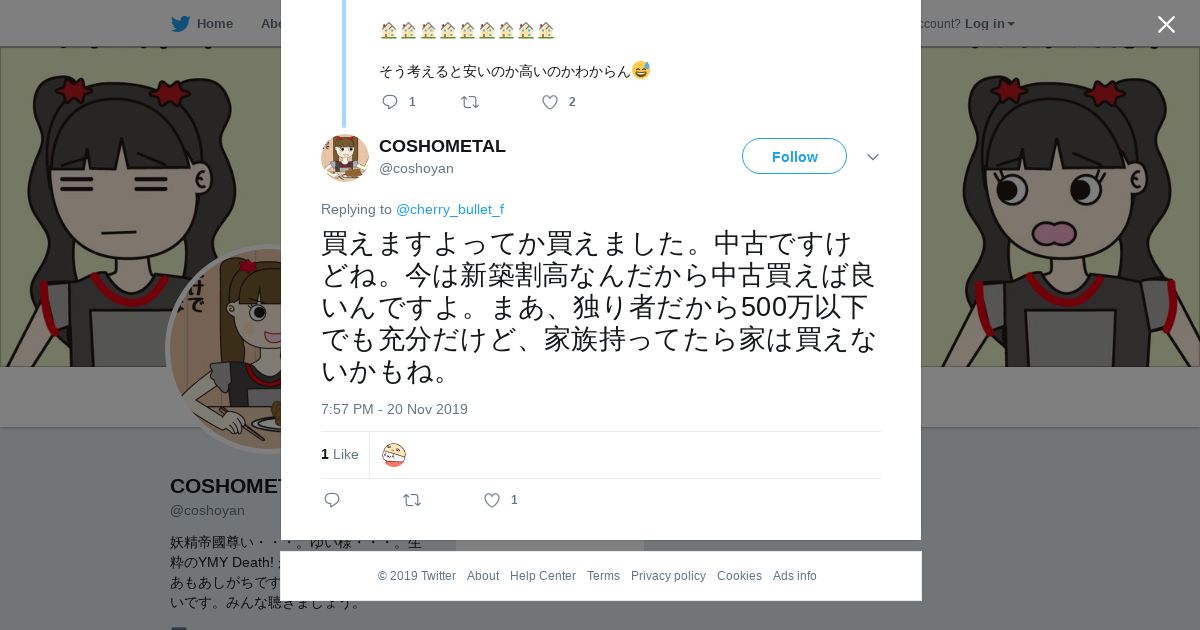Retweet the main COSHOMETAL tweet
The height and width of the screenshot is (630, 1200).
[411, 500]
